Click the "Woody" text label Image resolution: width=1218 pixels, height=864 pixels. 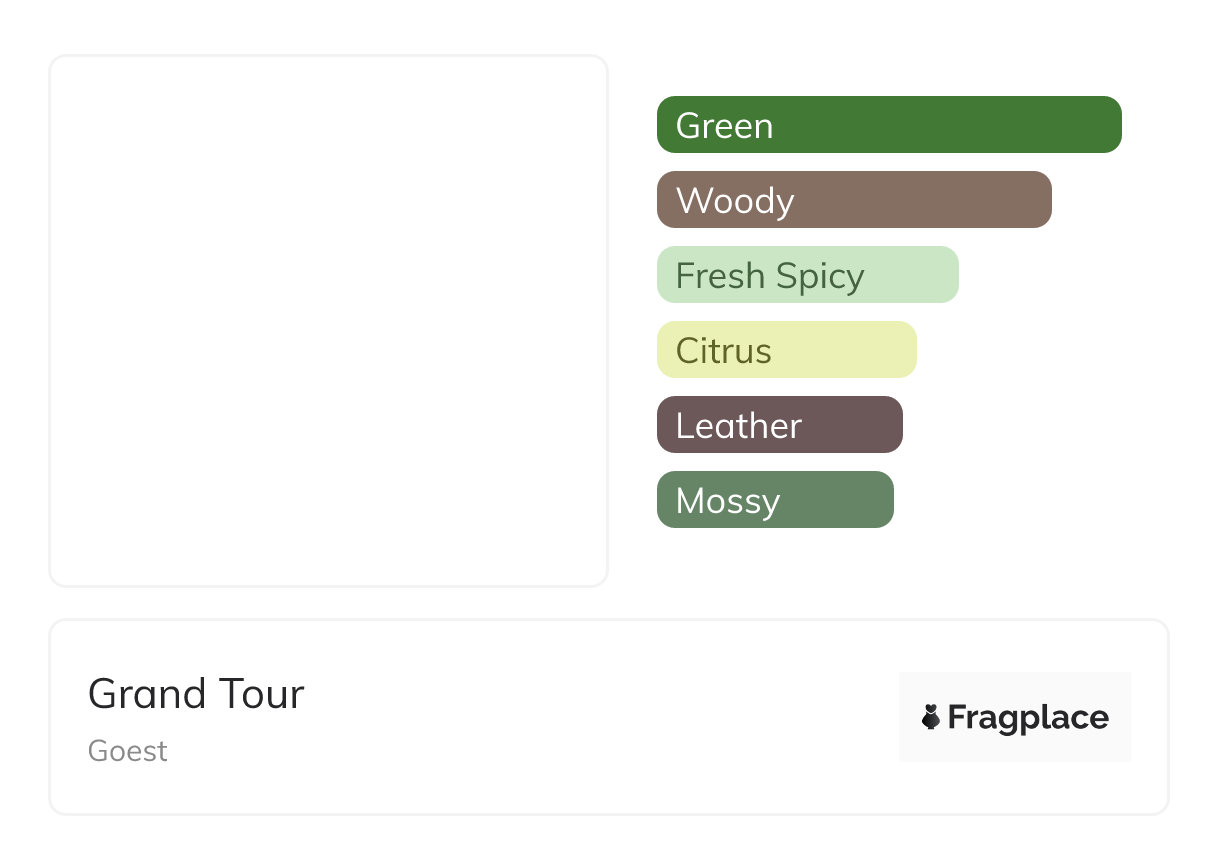[735, 201]
